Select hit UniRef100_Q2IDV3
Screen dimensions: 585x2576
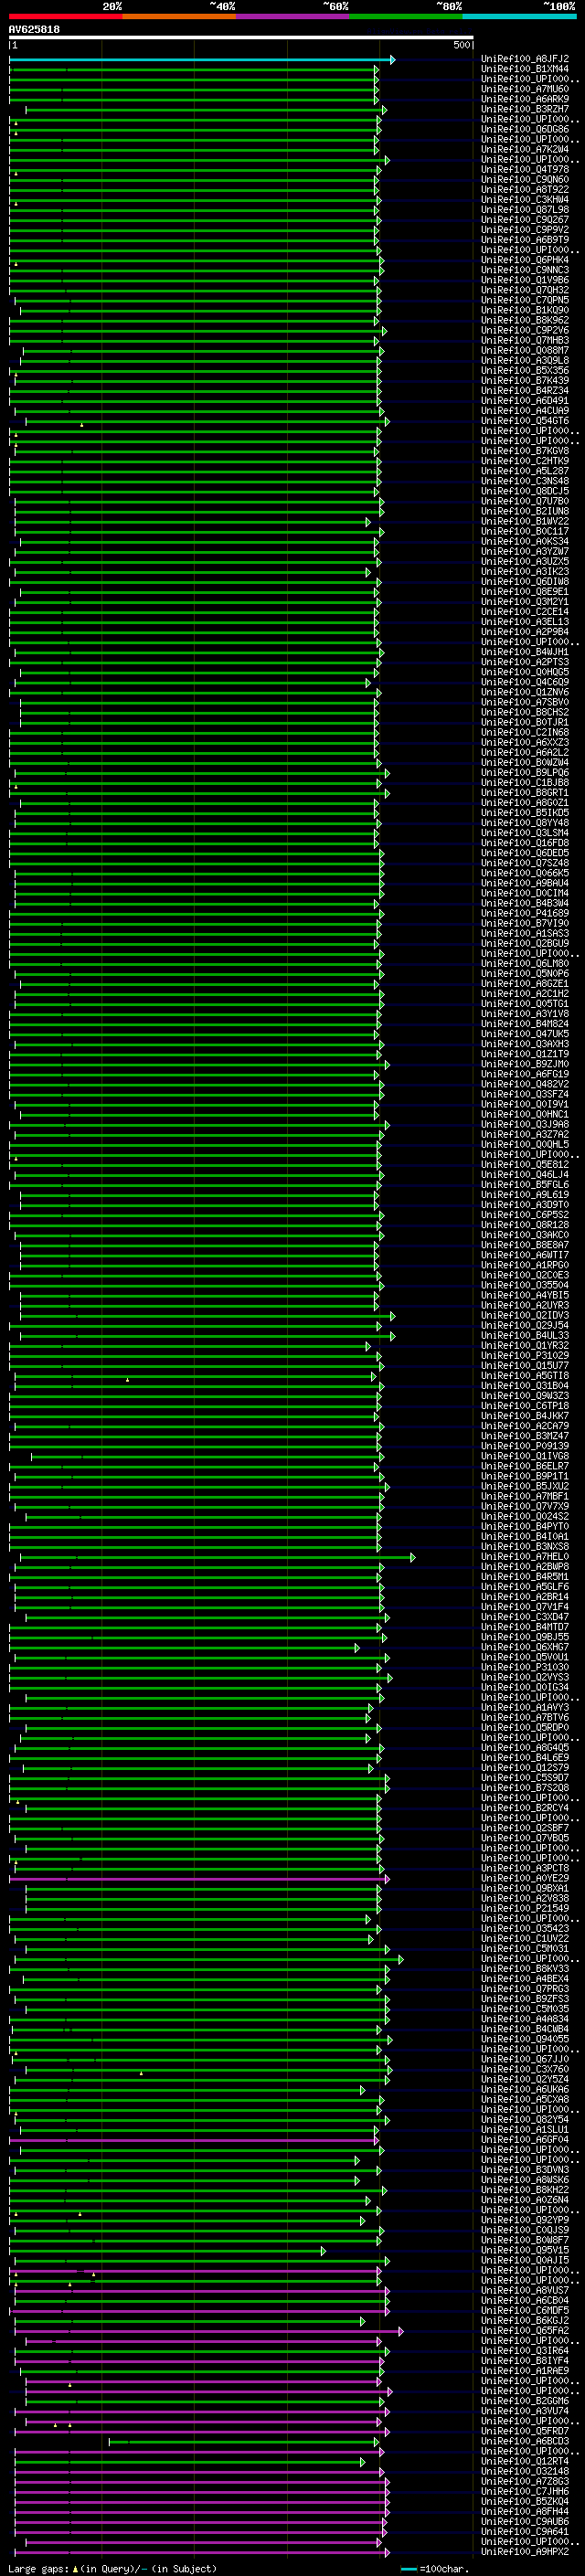tap(525, 1315)
